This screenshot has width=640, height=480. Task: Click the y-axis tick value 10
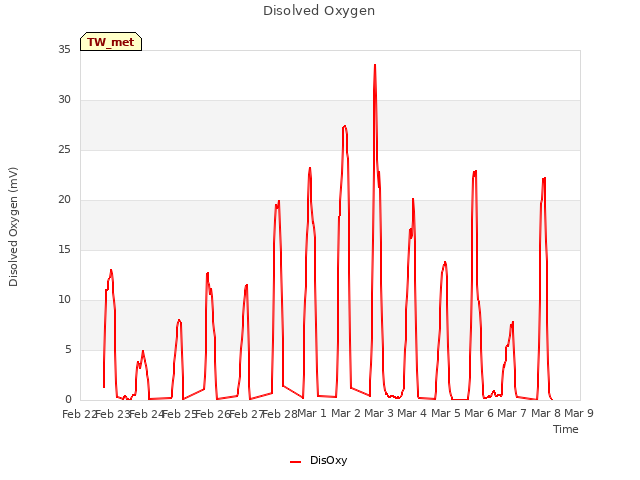click(x=64, y=300)
